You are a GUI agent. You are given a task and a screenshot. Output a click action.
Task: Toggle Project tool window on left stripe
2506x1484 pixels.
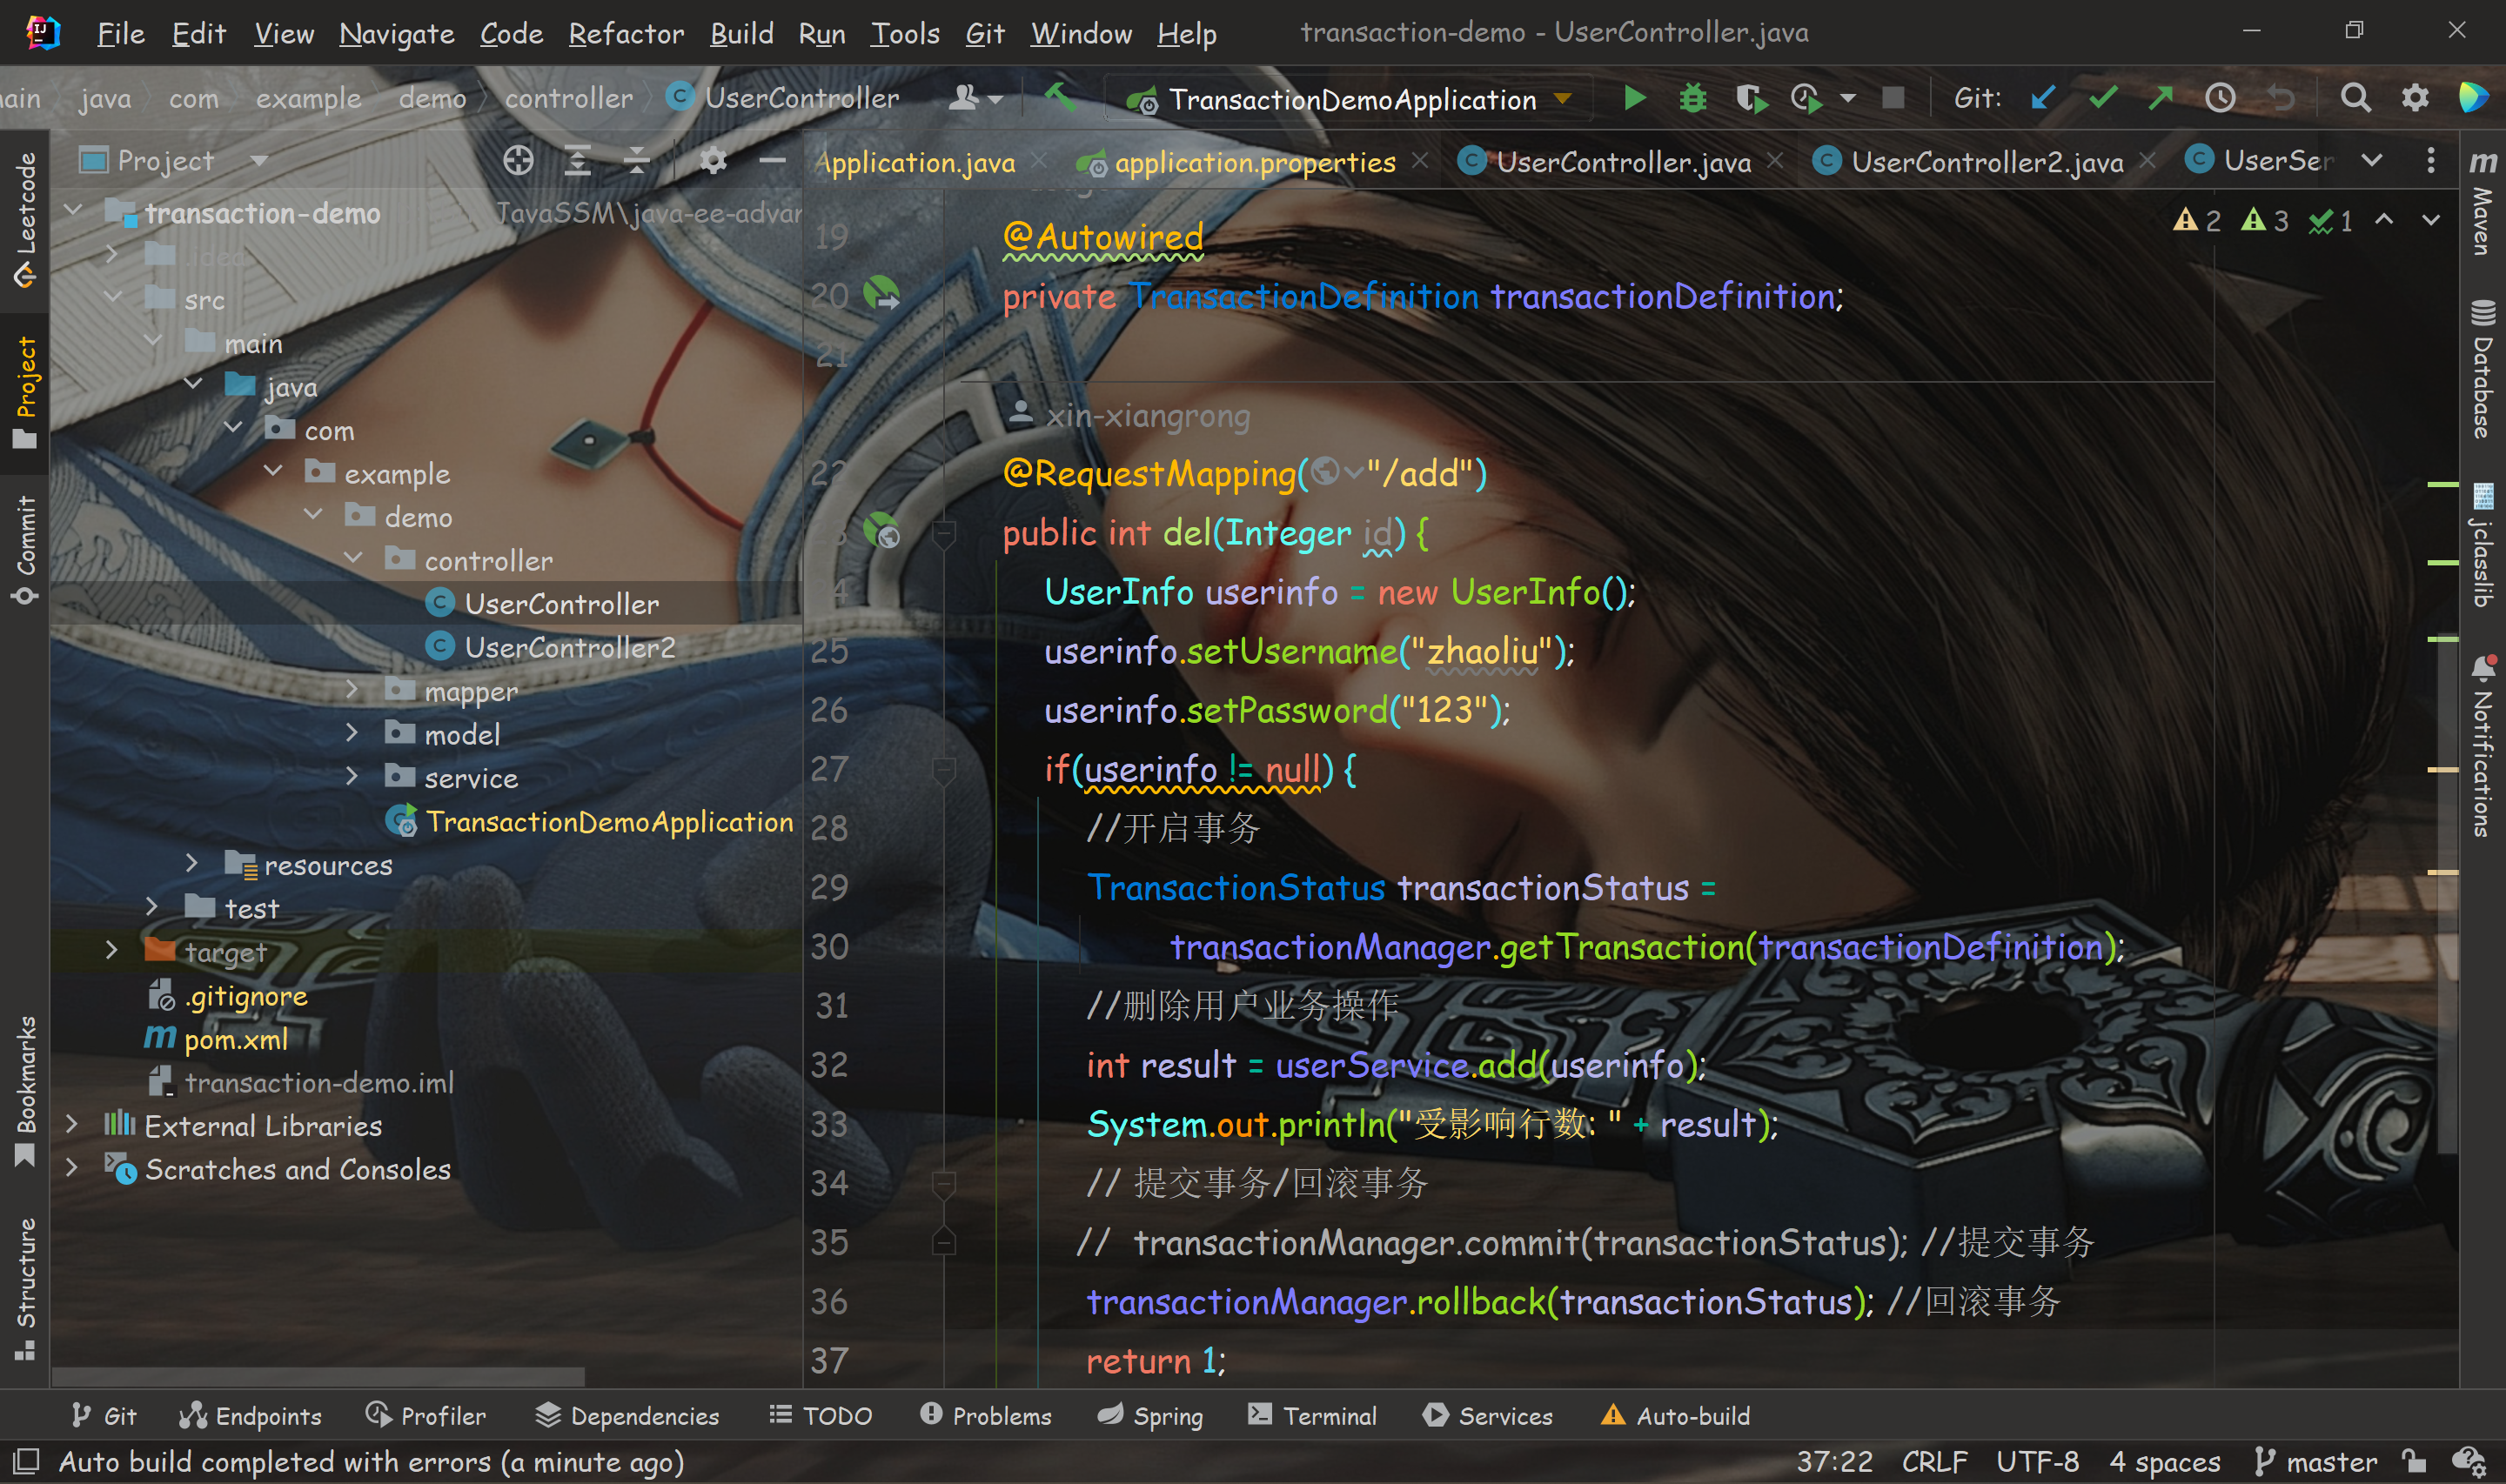pos(26,392)
